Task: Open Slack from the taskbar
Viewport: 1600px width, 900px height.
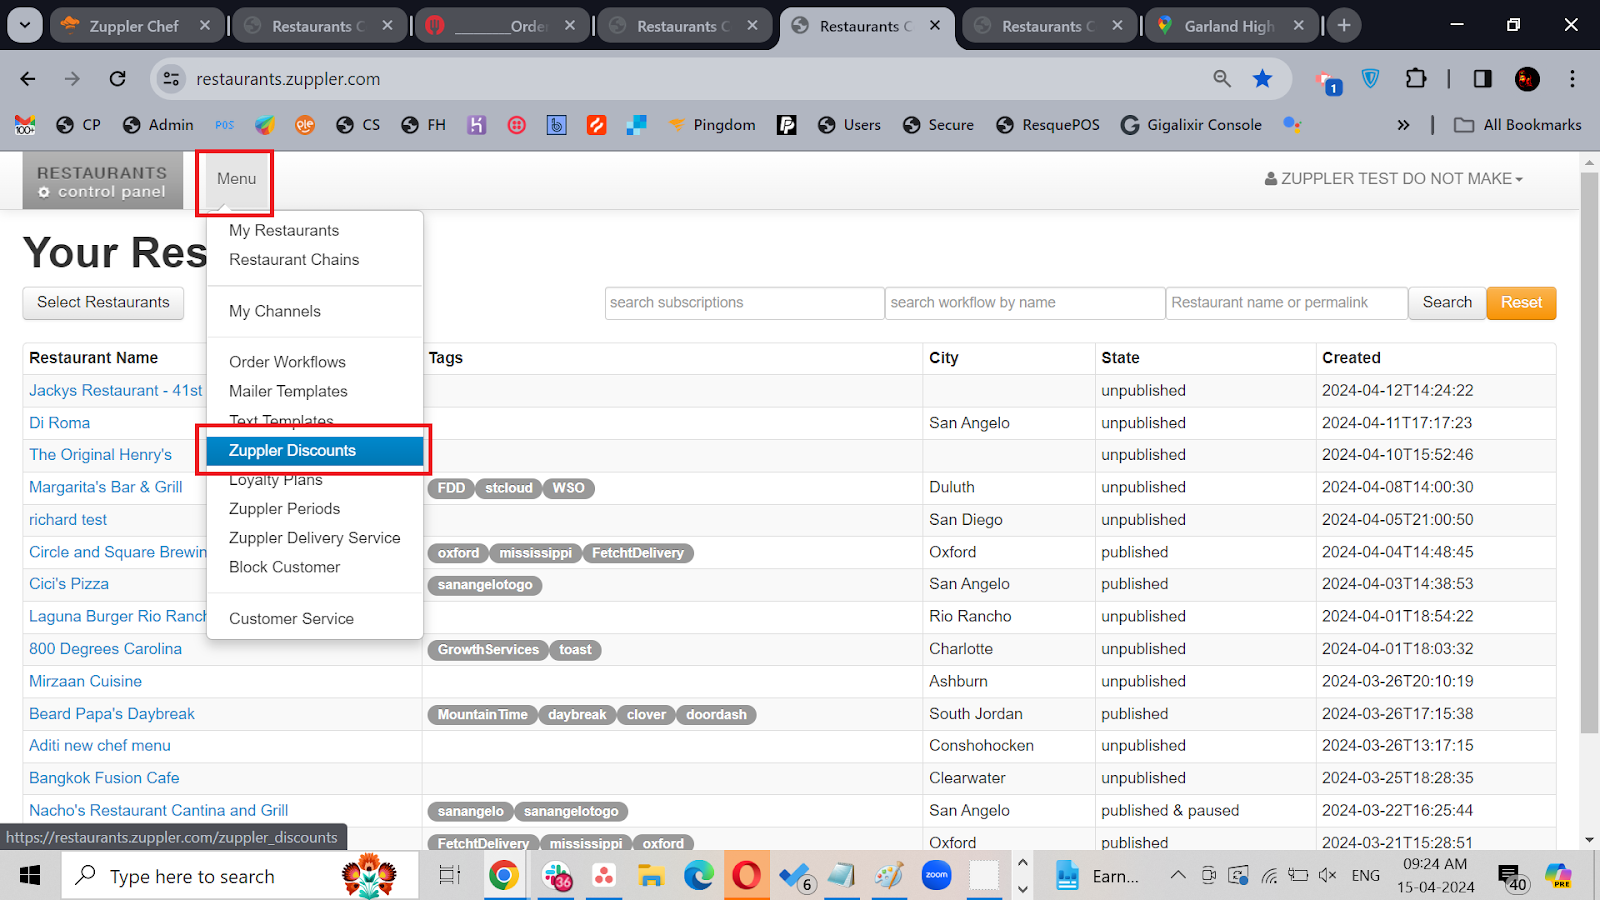Action: 557,876
